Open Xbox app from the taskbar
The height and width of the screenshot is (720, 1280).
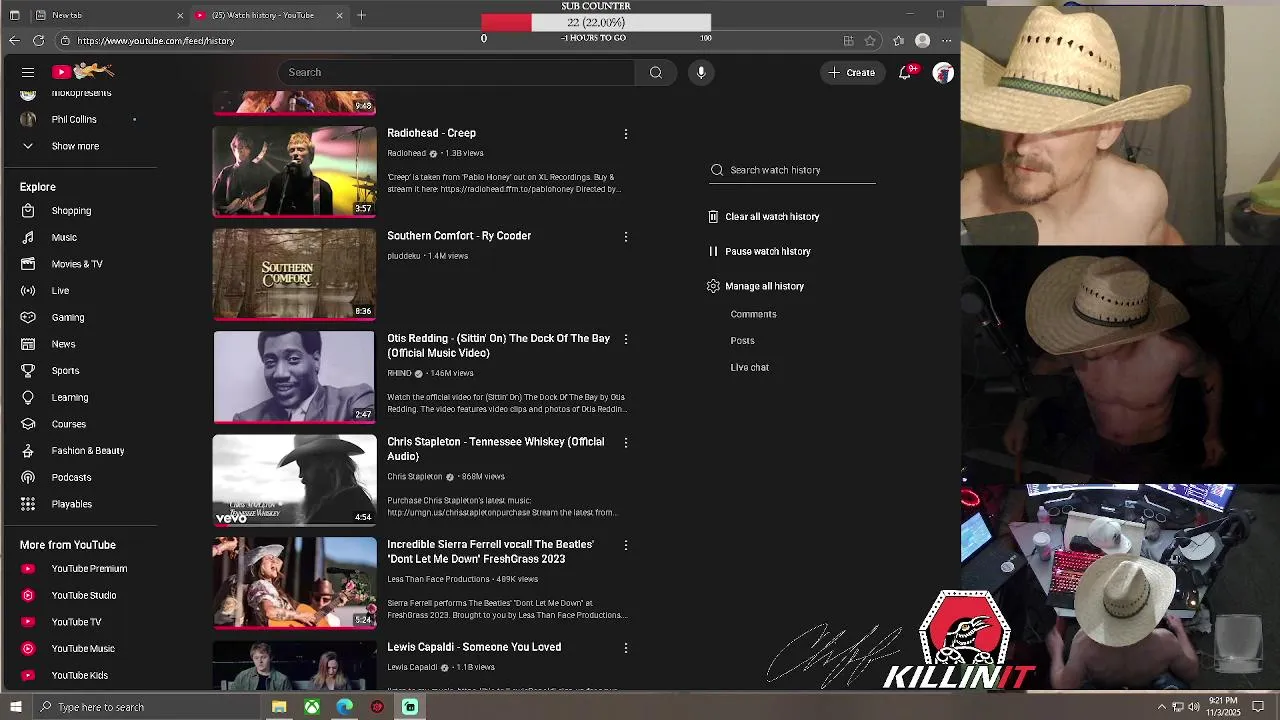pyautogui.click(x=312, y=707)
